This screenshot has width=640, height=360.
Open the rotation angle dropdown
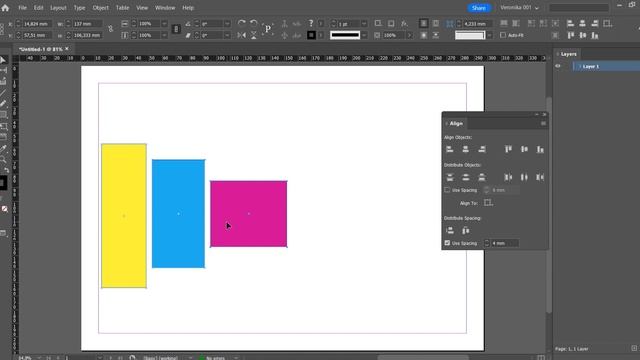coord(227,24)
